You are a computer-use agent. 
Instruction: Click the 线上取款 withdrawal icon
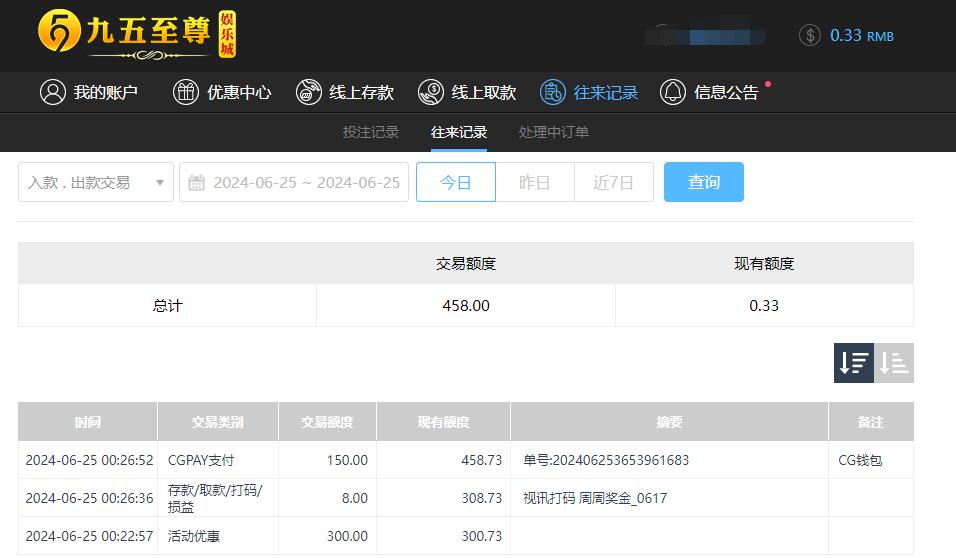coord(430,92)
